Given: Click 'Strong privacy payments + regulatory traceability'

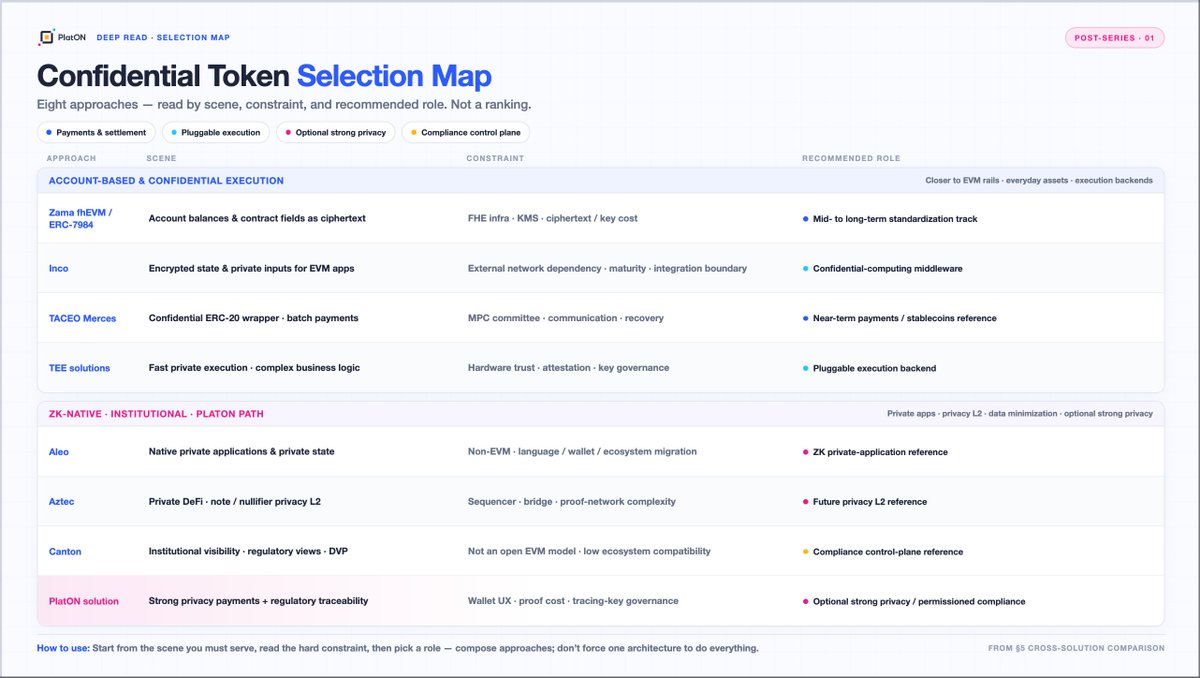Looking at the screenshot, I should click(x=258, y=601).
